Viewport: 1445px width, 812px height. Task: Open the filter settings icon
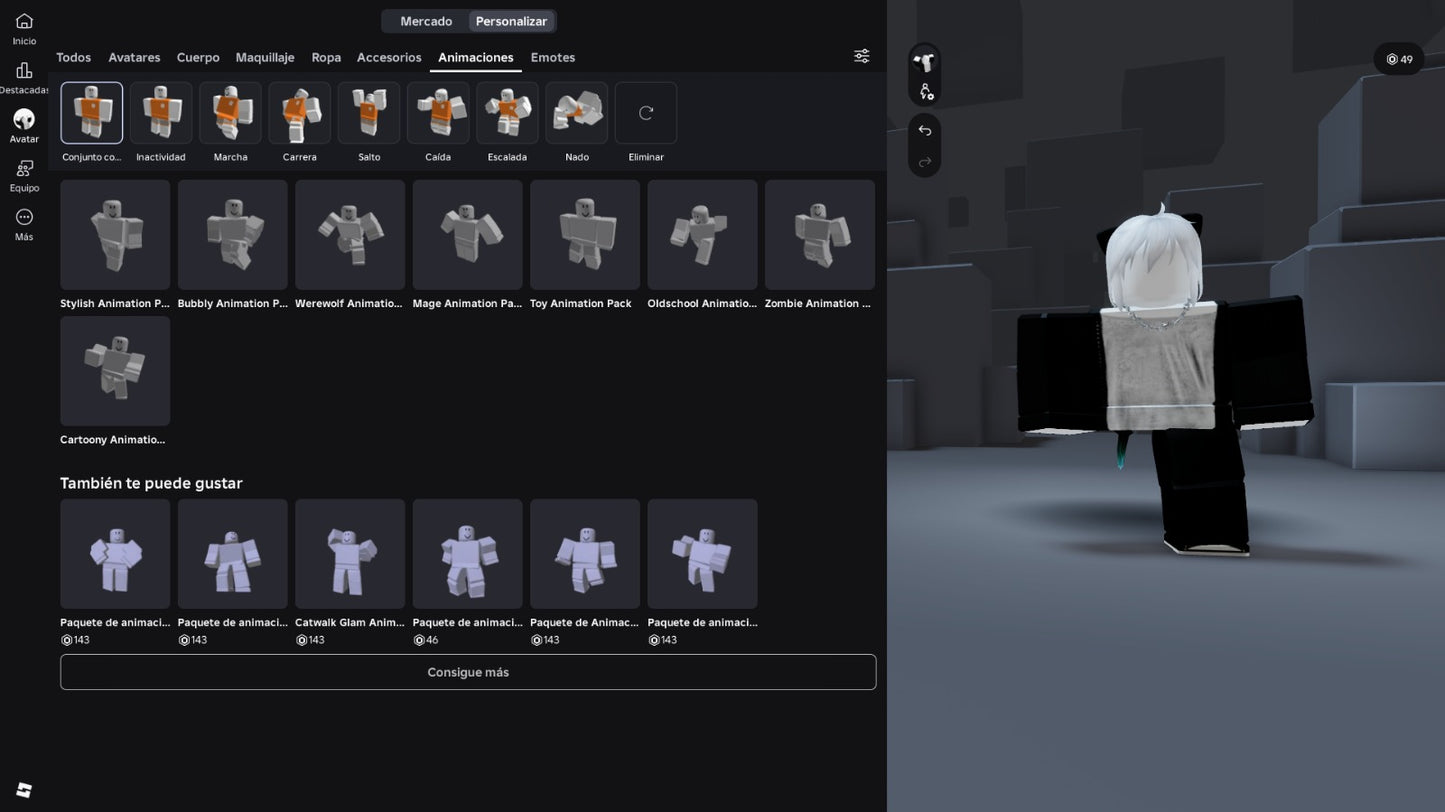[x=861, y=56]
